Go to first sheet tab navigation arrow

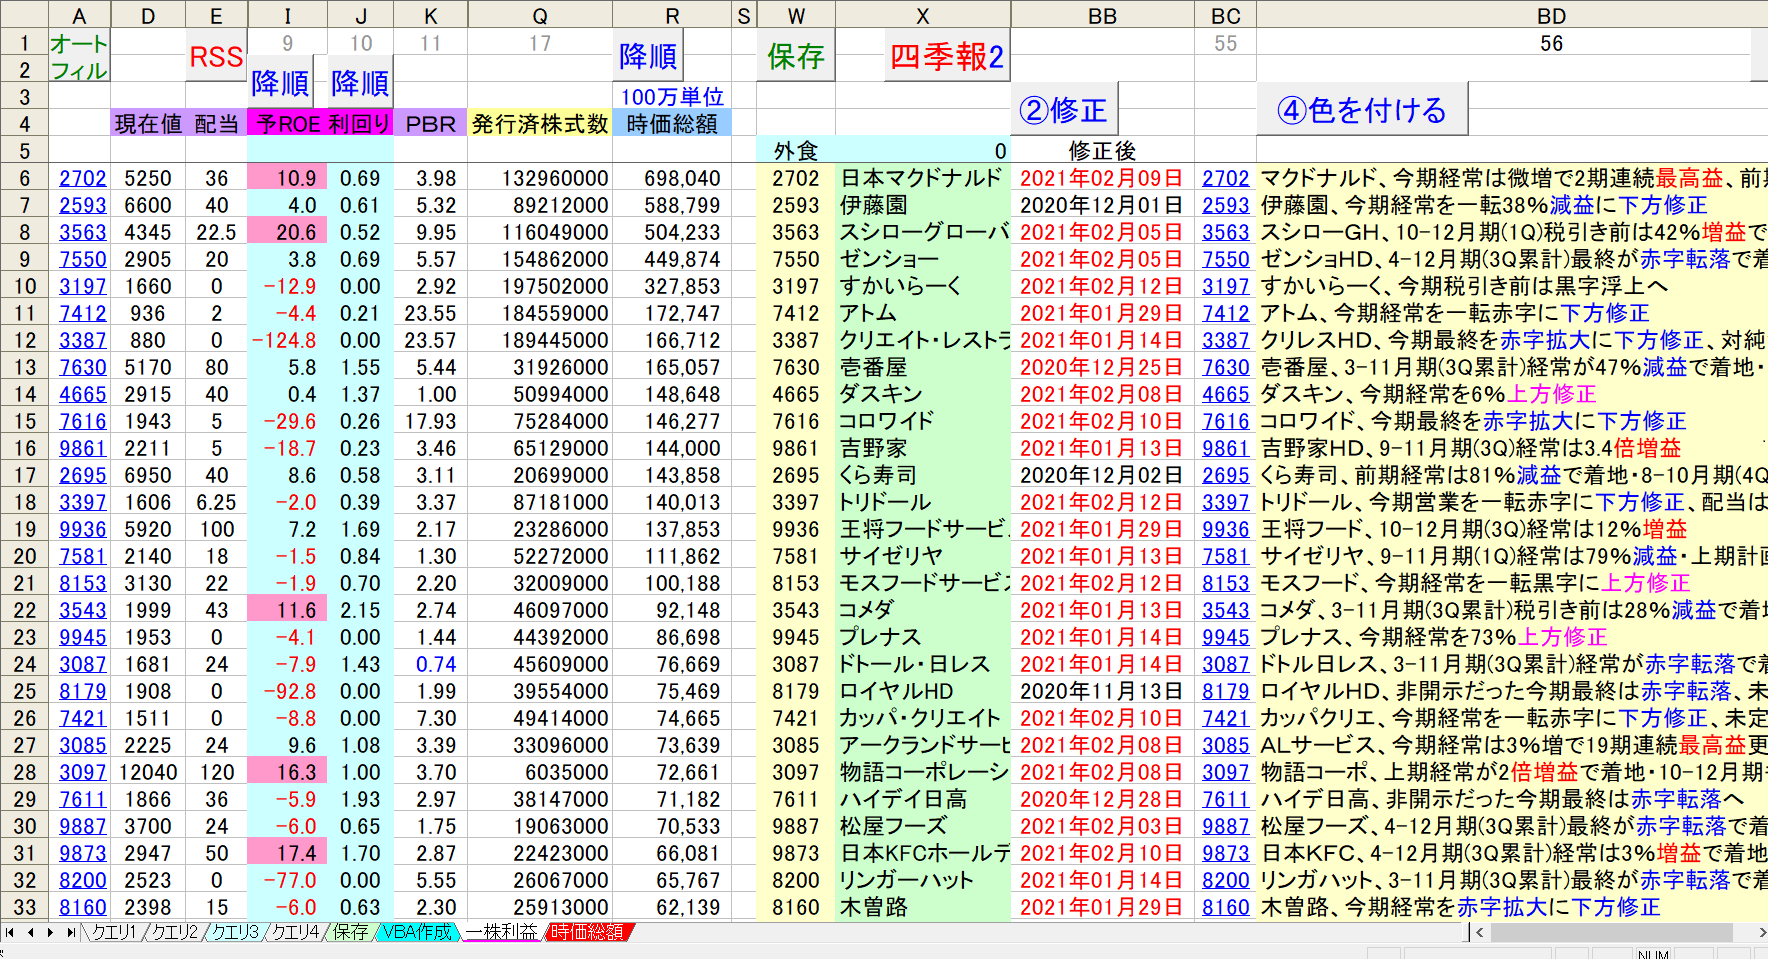10,932
